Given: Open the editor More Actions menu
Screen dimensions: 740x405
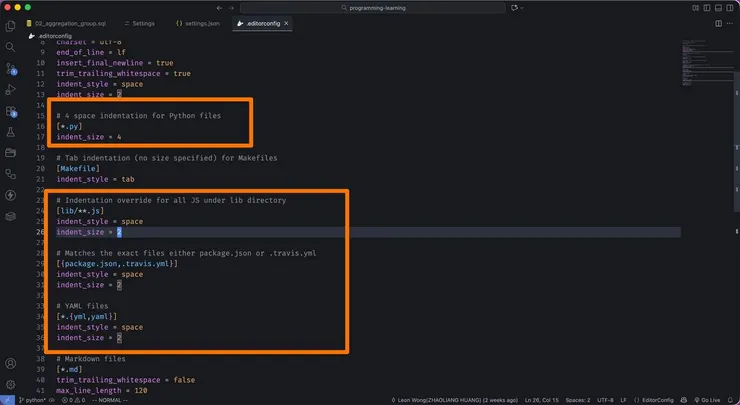Looking at the screenshot, I should (x=730, y=24).
